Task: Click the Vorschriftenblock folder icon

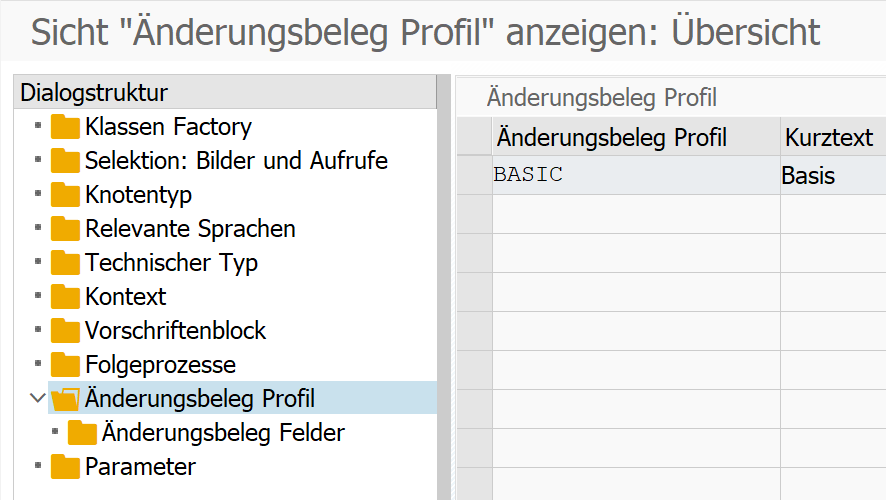Action: [x=66, y=331]
